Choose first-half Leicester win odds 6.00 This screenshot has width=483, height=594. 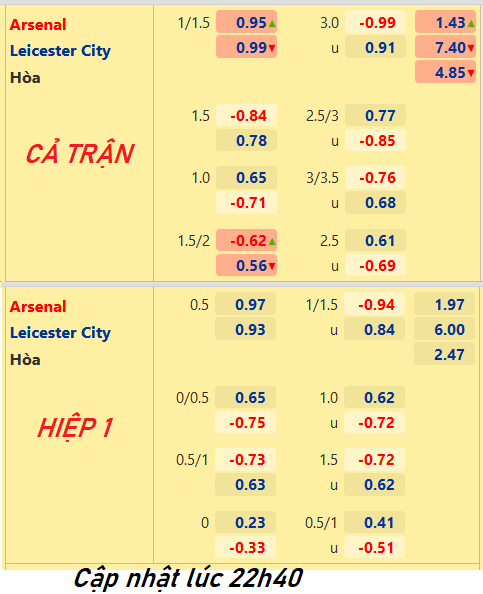click(444, 329)
